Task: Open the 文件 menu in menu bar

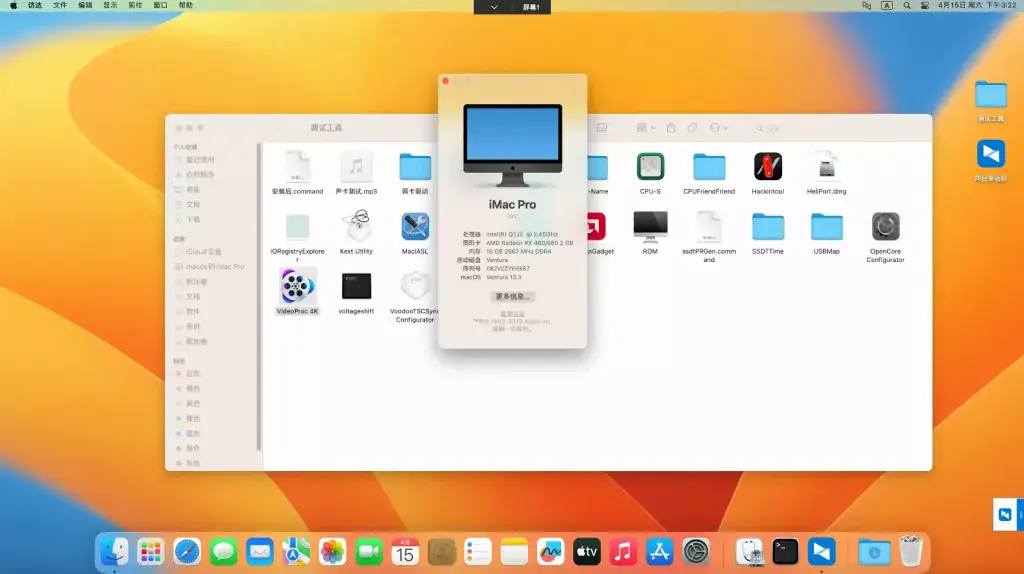Action: [x=59, y=5]
